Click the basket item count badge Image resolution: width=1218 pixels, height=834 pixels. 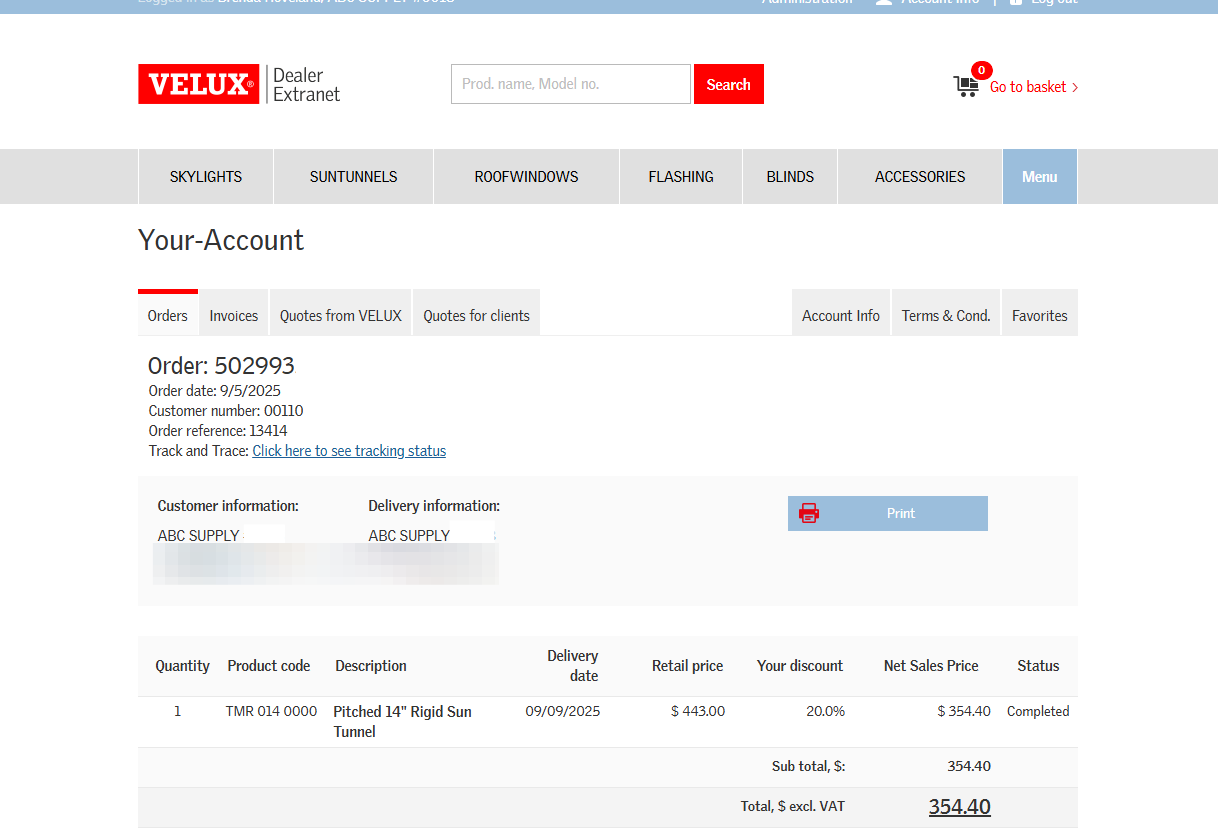pyautogui.click(x=982, y=70)
